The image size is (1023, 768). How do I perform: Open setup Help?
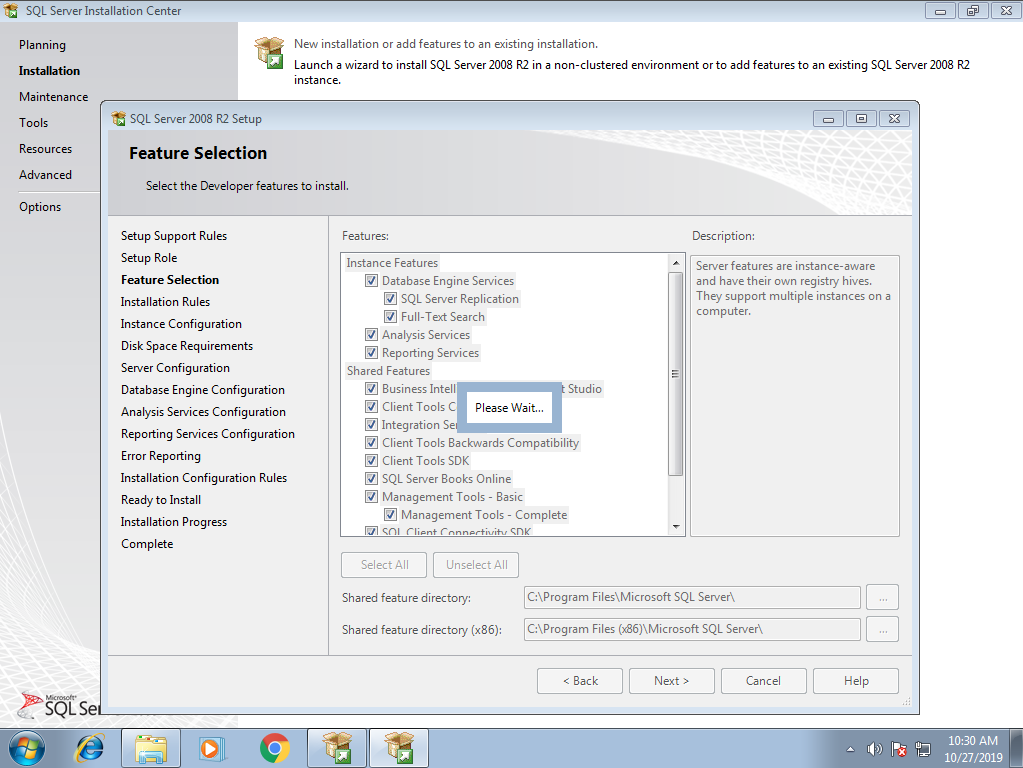click(856, 681)
